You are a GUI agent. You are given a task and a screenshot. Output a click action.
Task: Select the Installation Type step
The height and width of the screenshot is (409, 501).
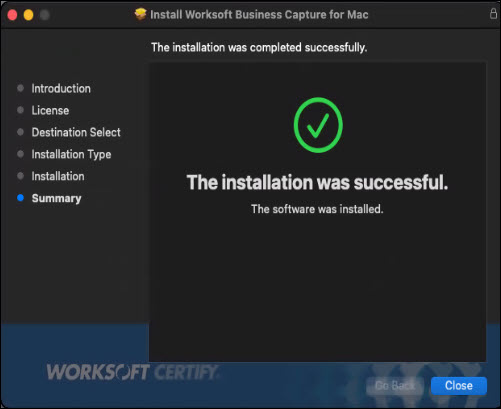pyautogui.click(x=71, y=155)
